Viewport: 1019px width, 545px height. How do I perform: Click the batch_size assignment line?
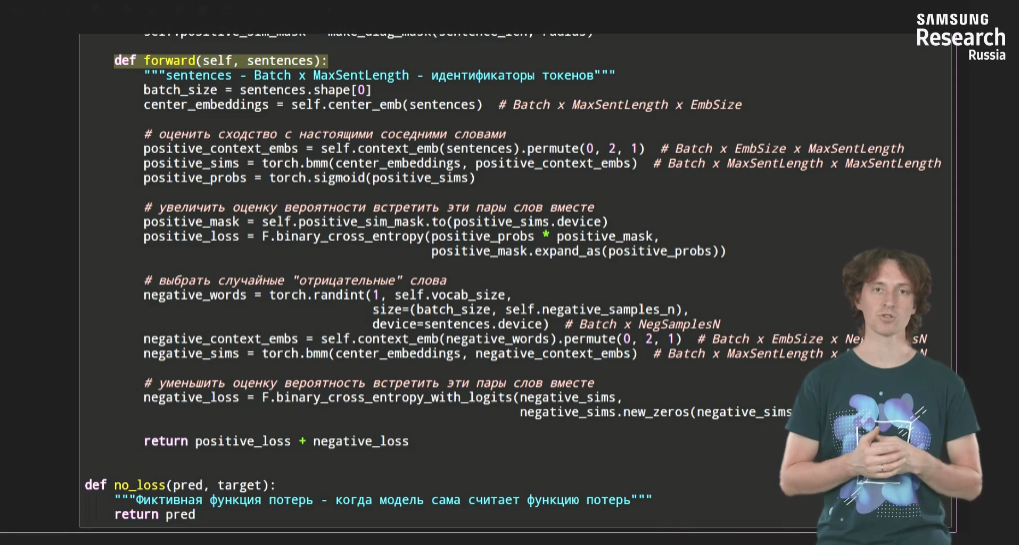pos(256,90)
